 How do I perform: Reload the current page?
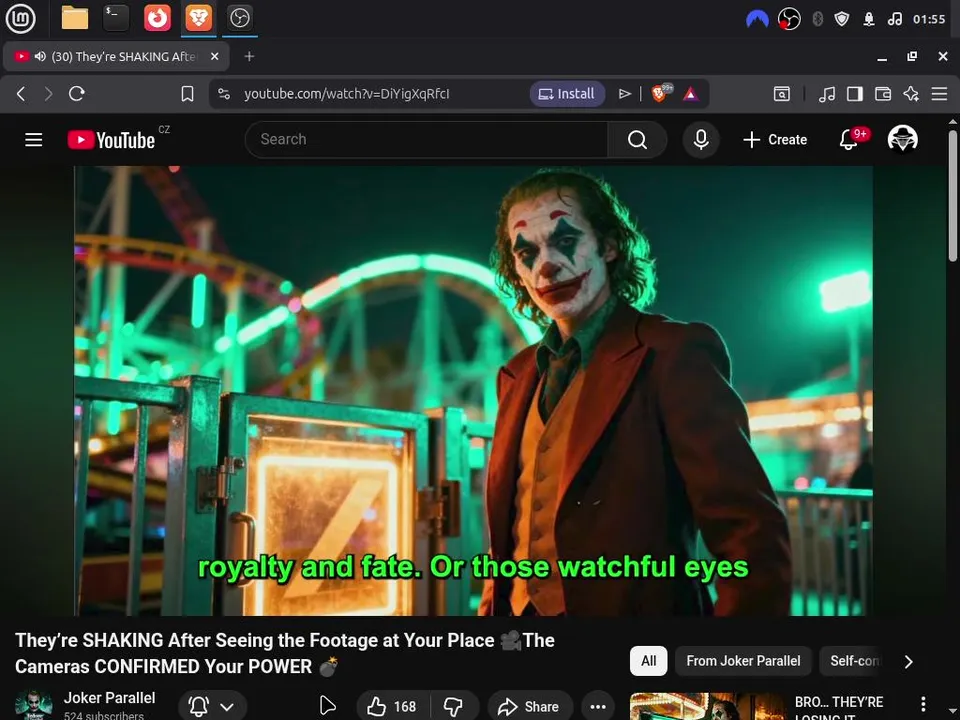pos(77,94)
